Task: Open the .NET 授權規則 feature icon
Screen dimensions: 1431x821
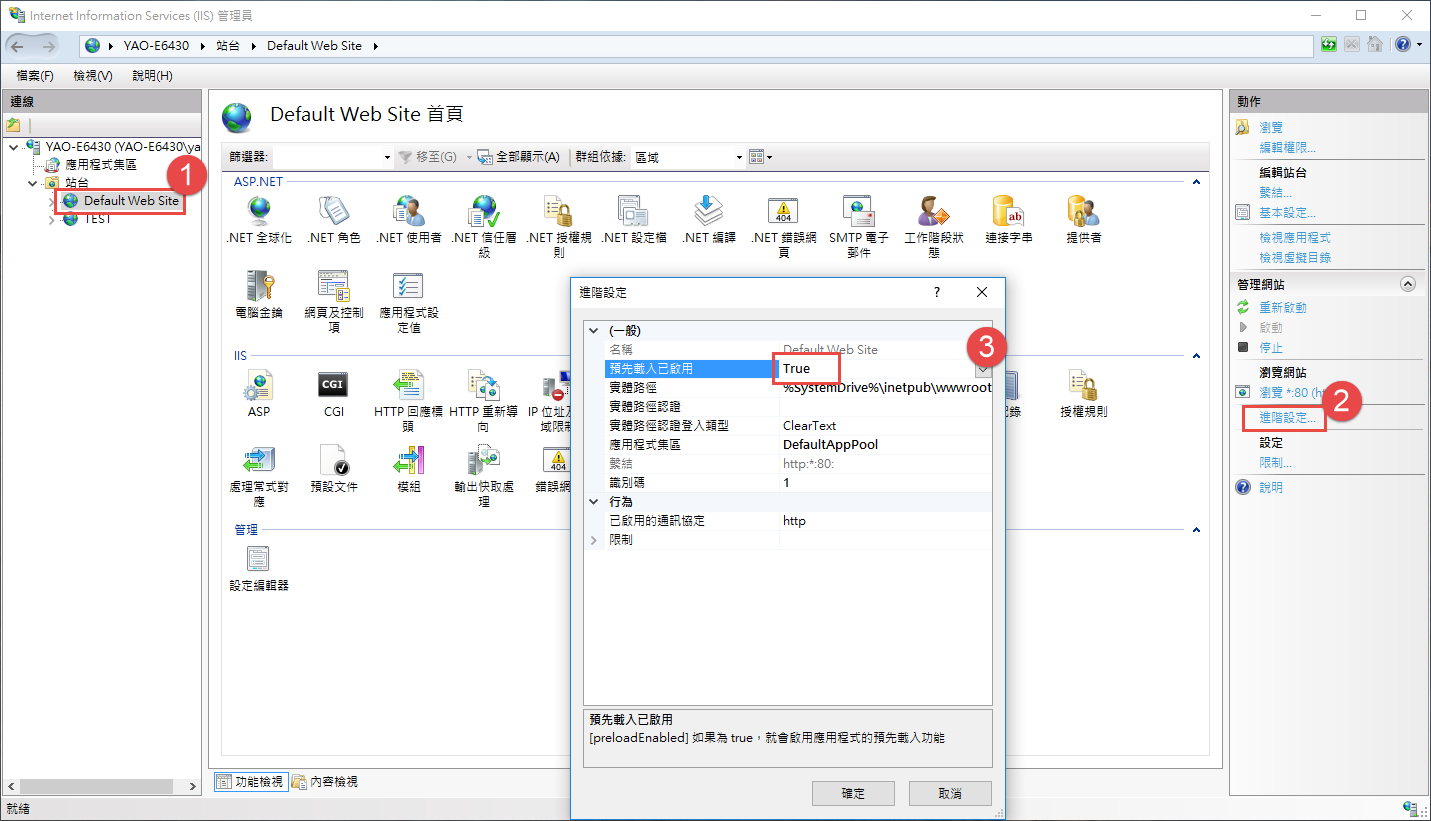Action: click(x=559, y=227)
